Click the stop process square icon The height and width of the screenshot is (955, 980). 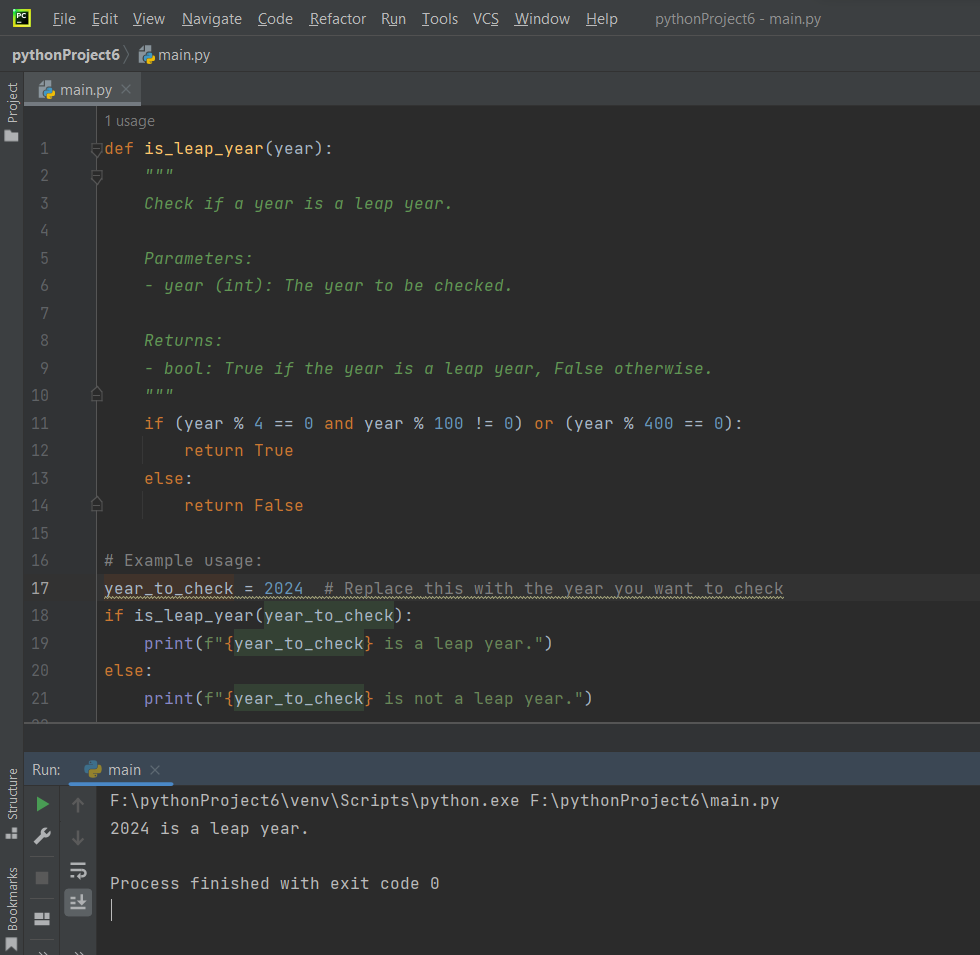42,877
